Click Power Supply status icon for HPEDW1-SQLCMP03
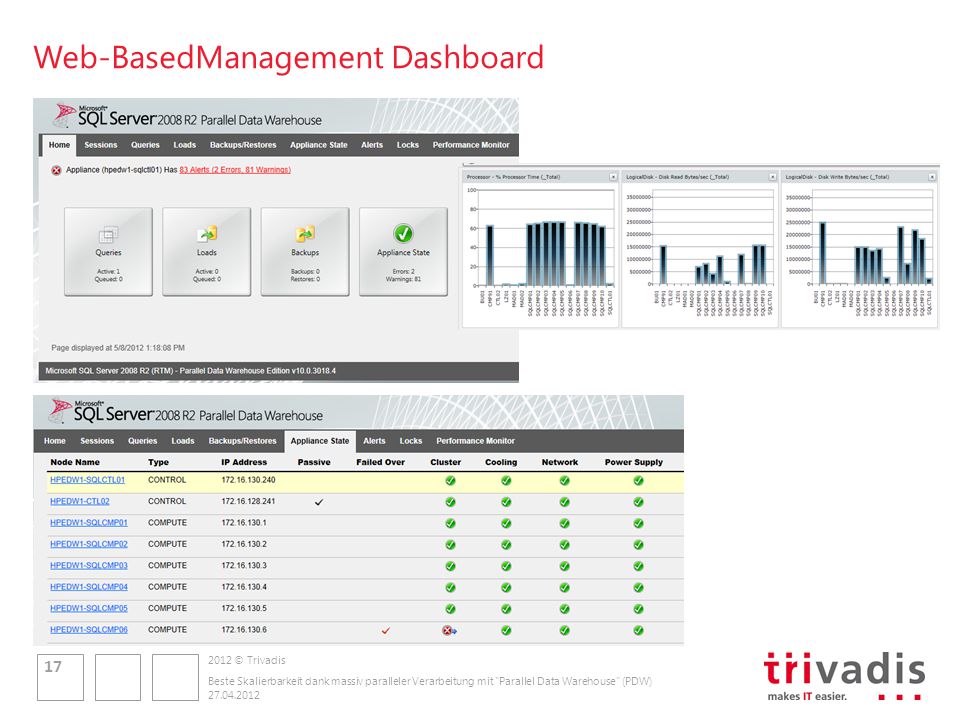Screen dimensions: 960x720 click(x=639, y=566)
